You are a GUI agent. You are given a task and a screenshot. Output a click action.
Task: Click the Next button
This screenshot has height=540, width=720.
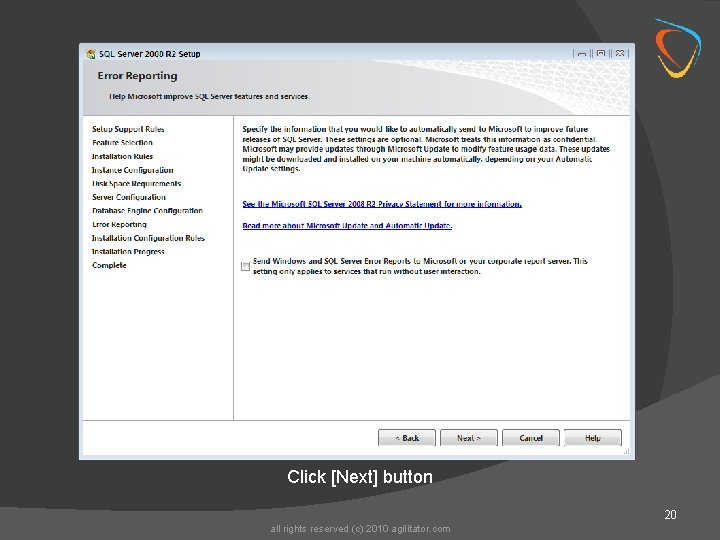468,438
